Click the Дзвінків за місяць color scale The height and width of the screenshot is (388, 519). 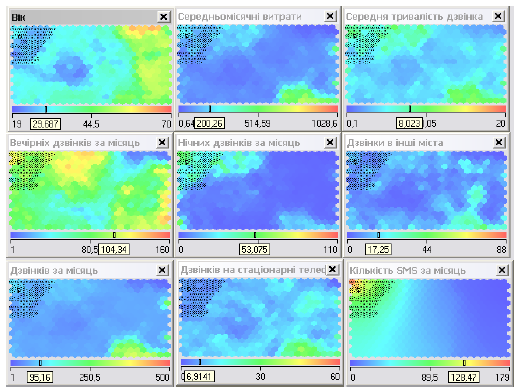point(90,363)
